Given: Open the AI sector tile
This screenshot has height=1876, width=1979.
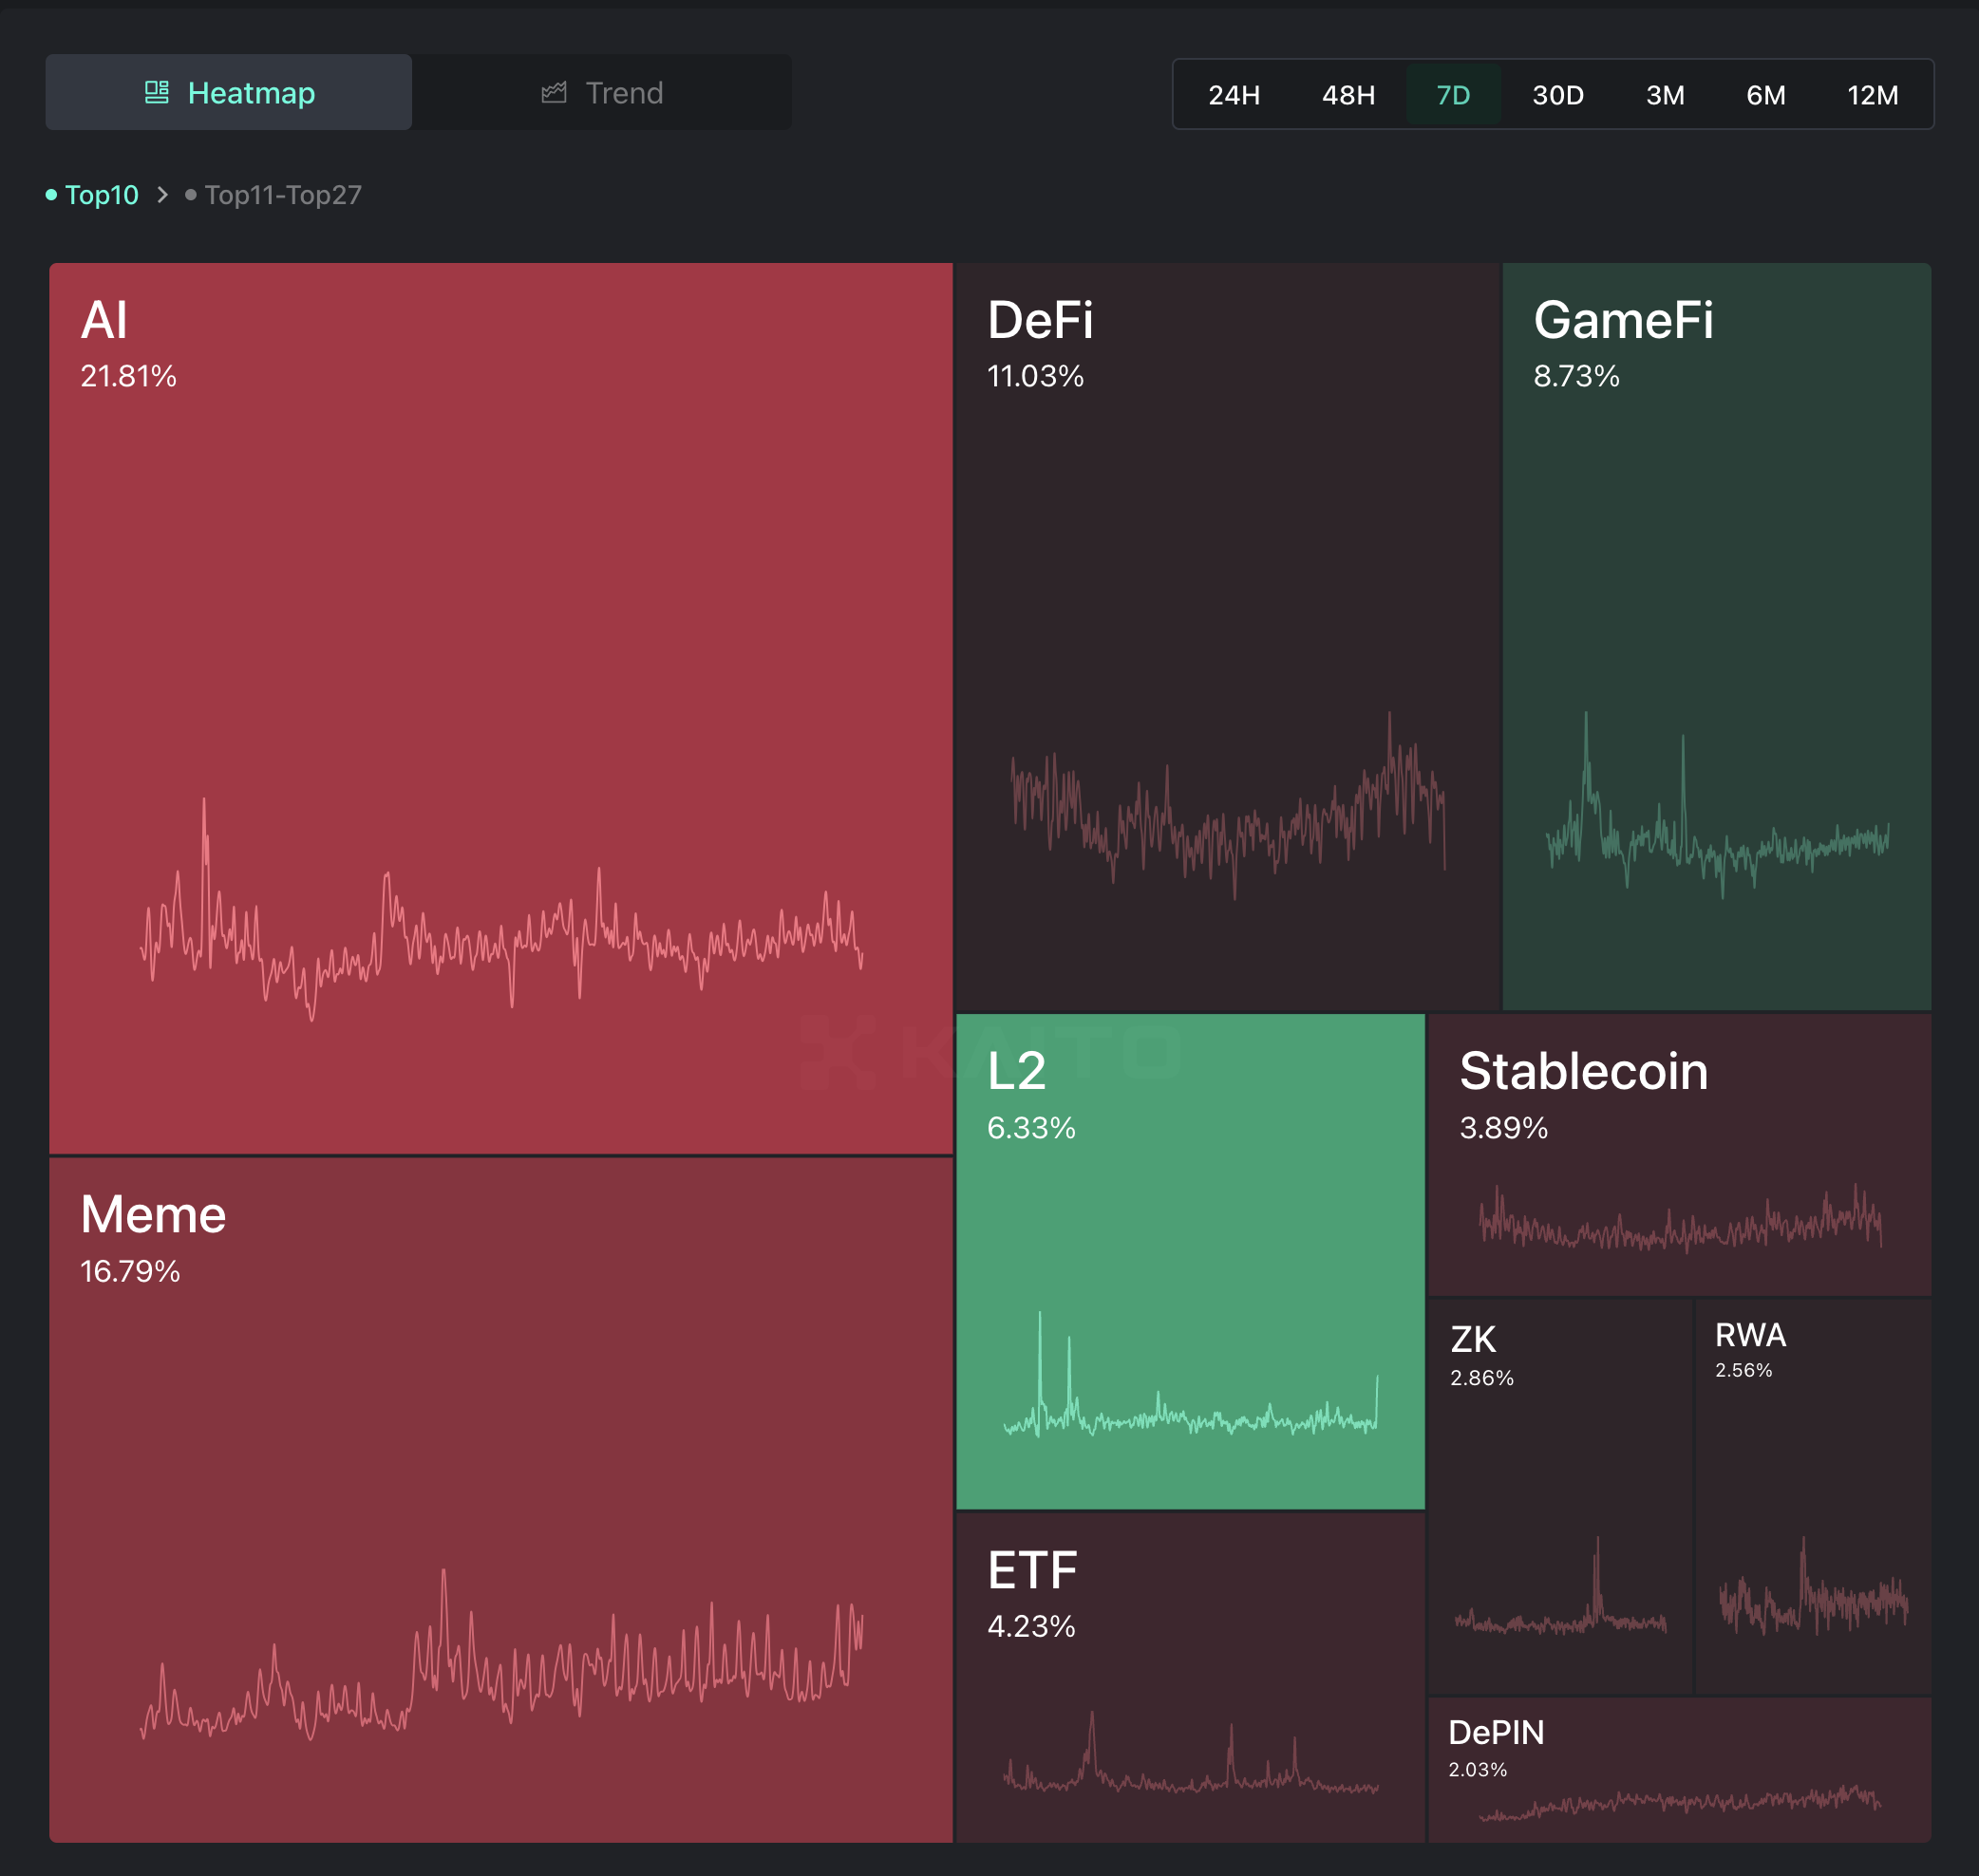Looking at the screenshot, I should point(500,700).
